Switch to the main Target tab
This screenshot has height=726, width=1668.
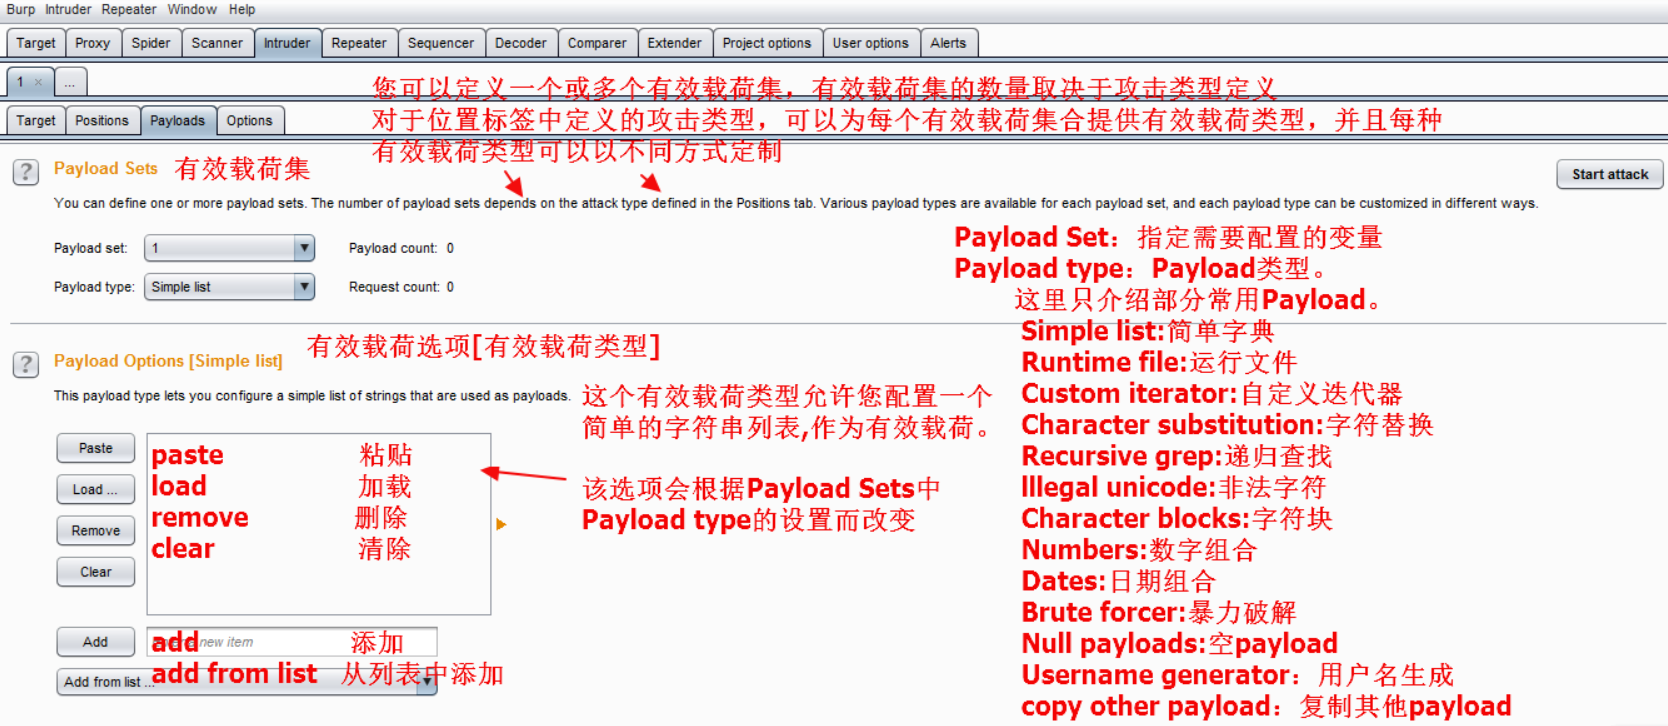click(x=36, y=43)
